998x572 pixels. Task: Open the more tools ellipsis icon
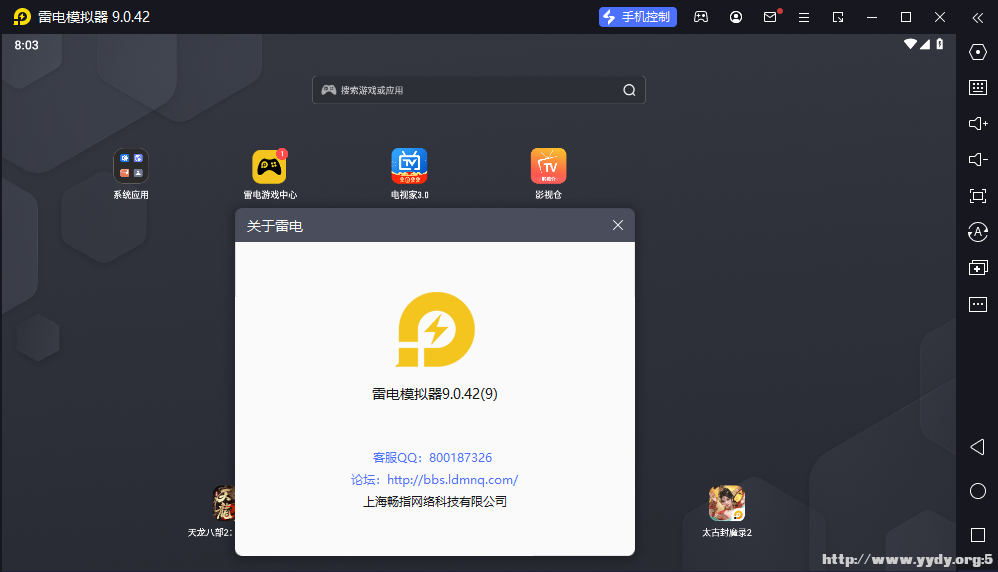(x=978, y=304)
